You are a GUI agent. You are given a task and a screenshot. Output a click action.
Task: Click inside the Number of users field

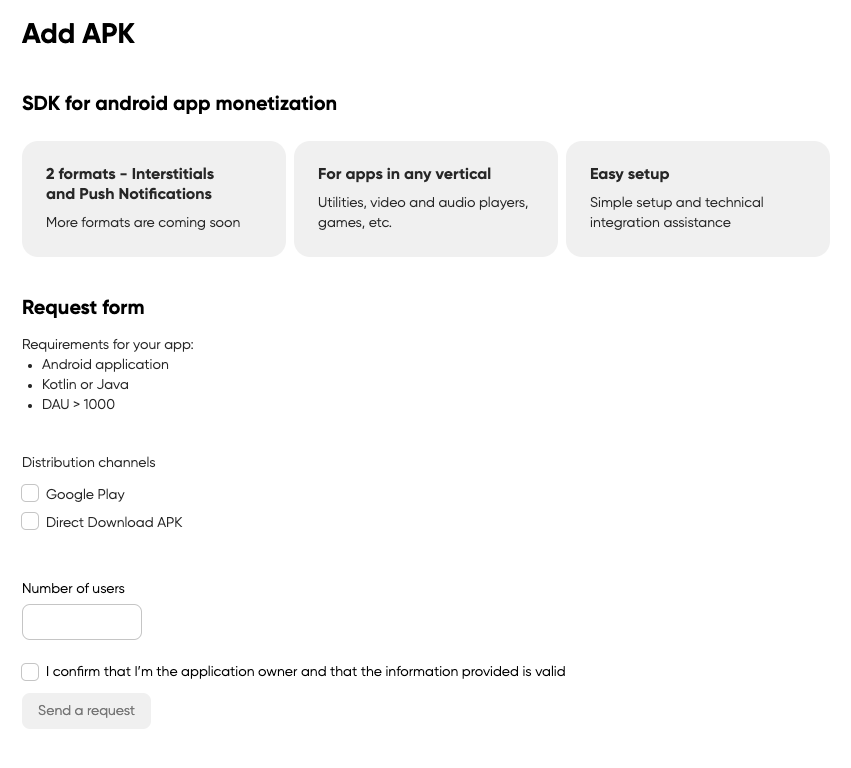point(82,621)
